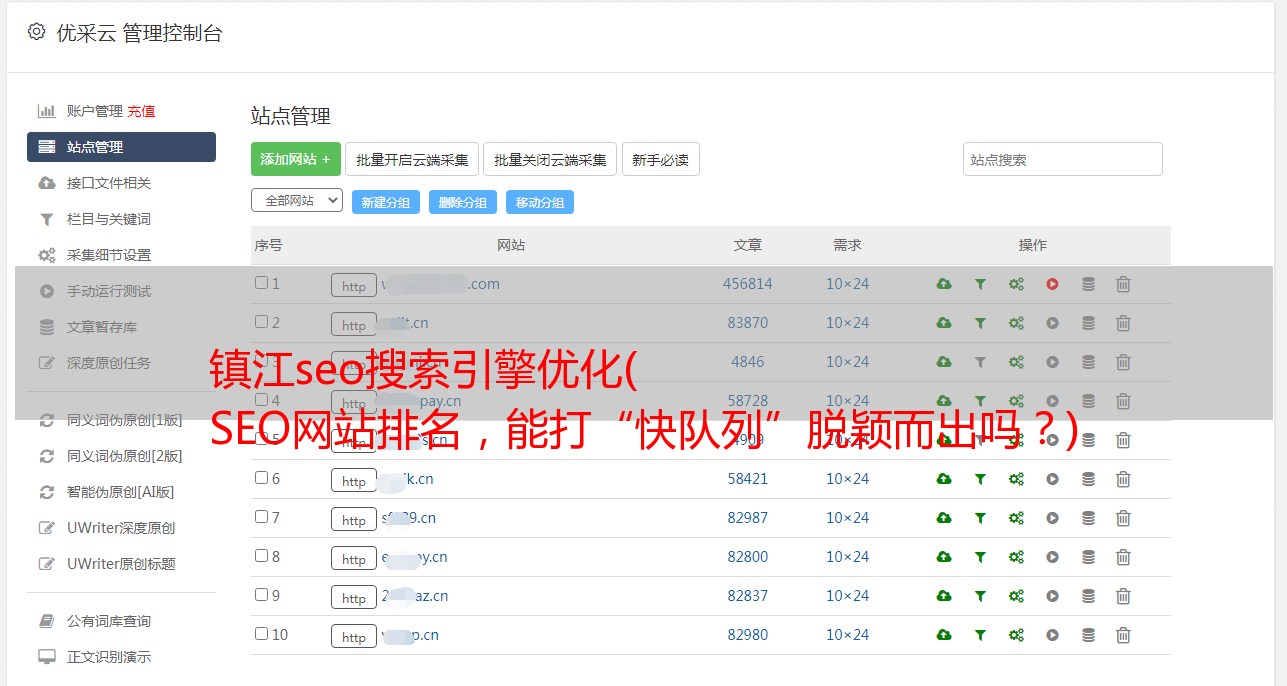1287x686 pixels.
Task: Click article count 82980
Action: tap(748, 635)
